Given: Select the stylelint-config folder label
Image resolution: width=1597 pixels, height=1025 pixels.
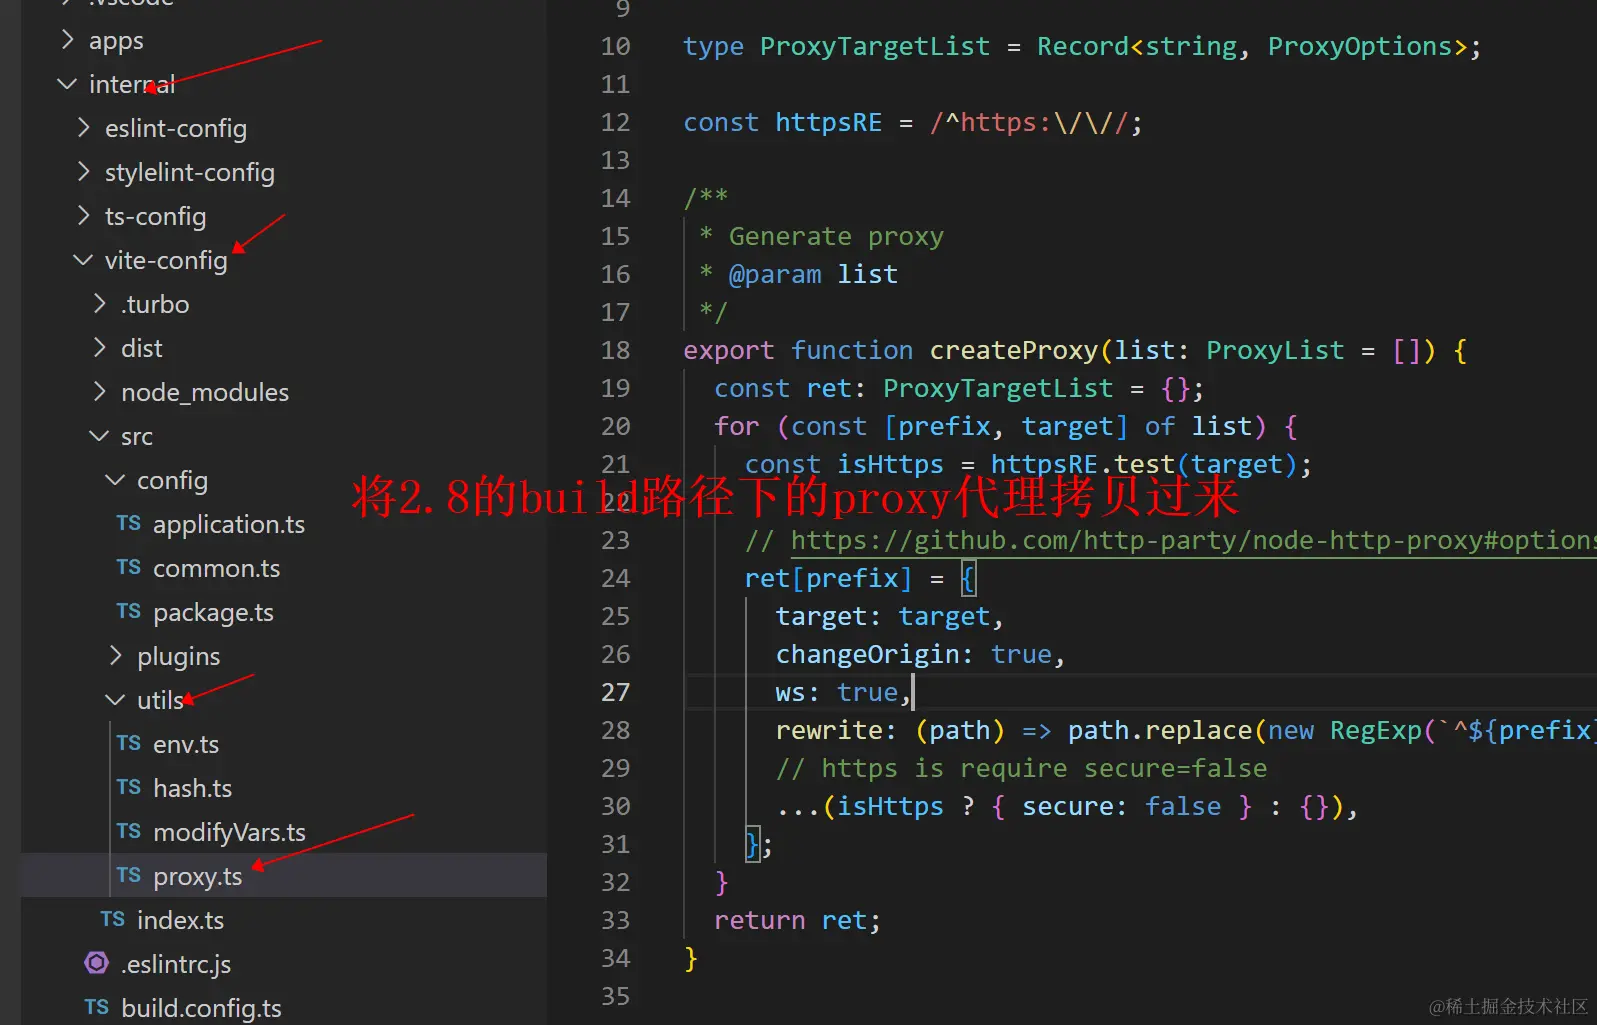Looking at the screenshot, I should click(190, 172).
